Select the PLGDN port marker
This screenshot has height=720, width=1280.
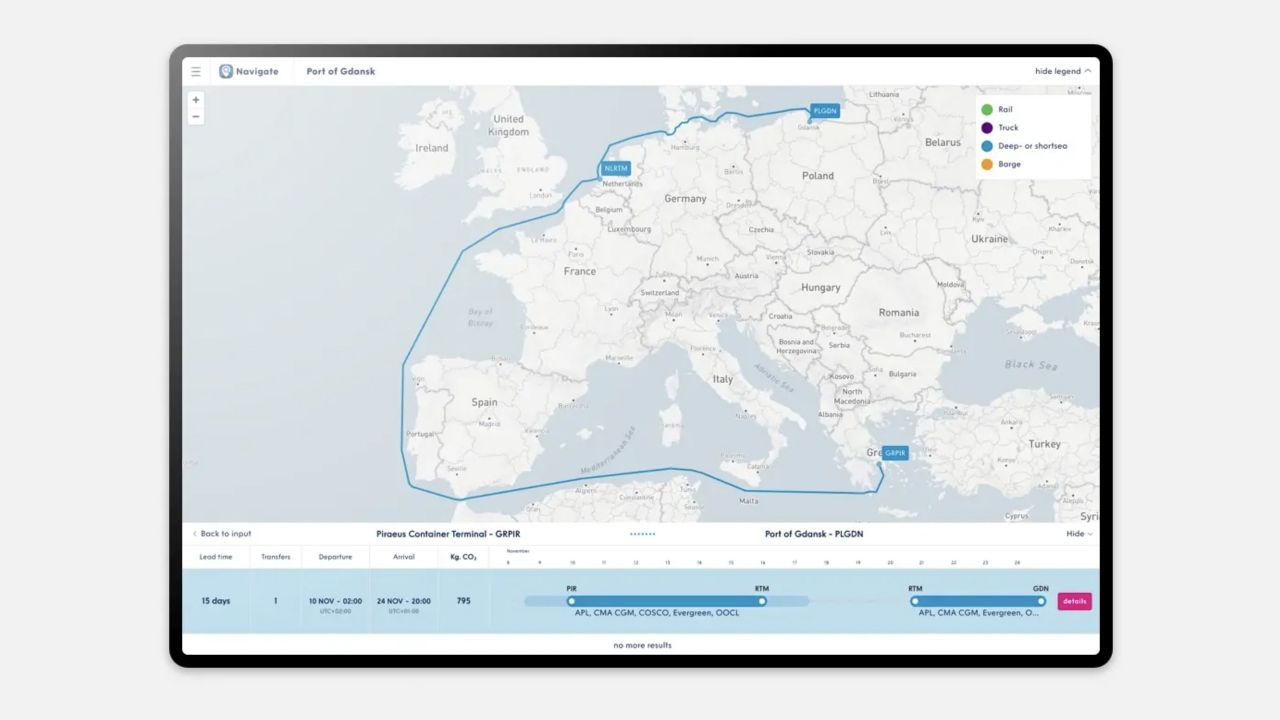tap(824, 111)
